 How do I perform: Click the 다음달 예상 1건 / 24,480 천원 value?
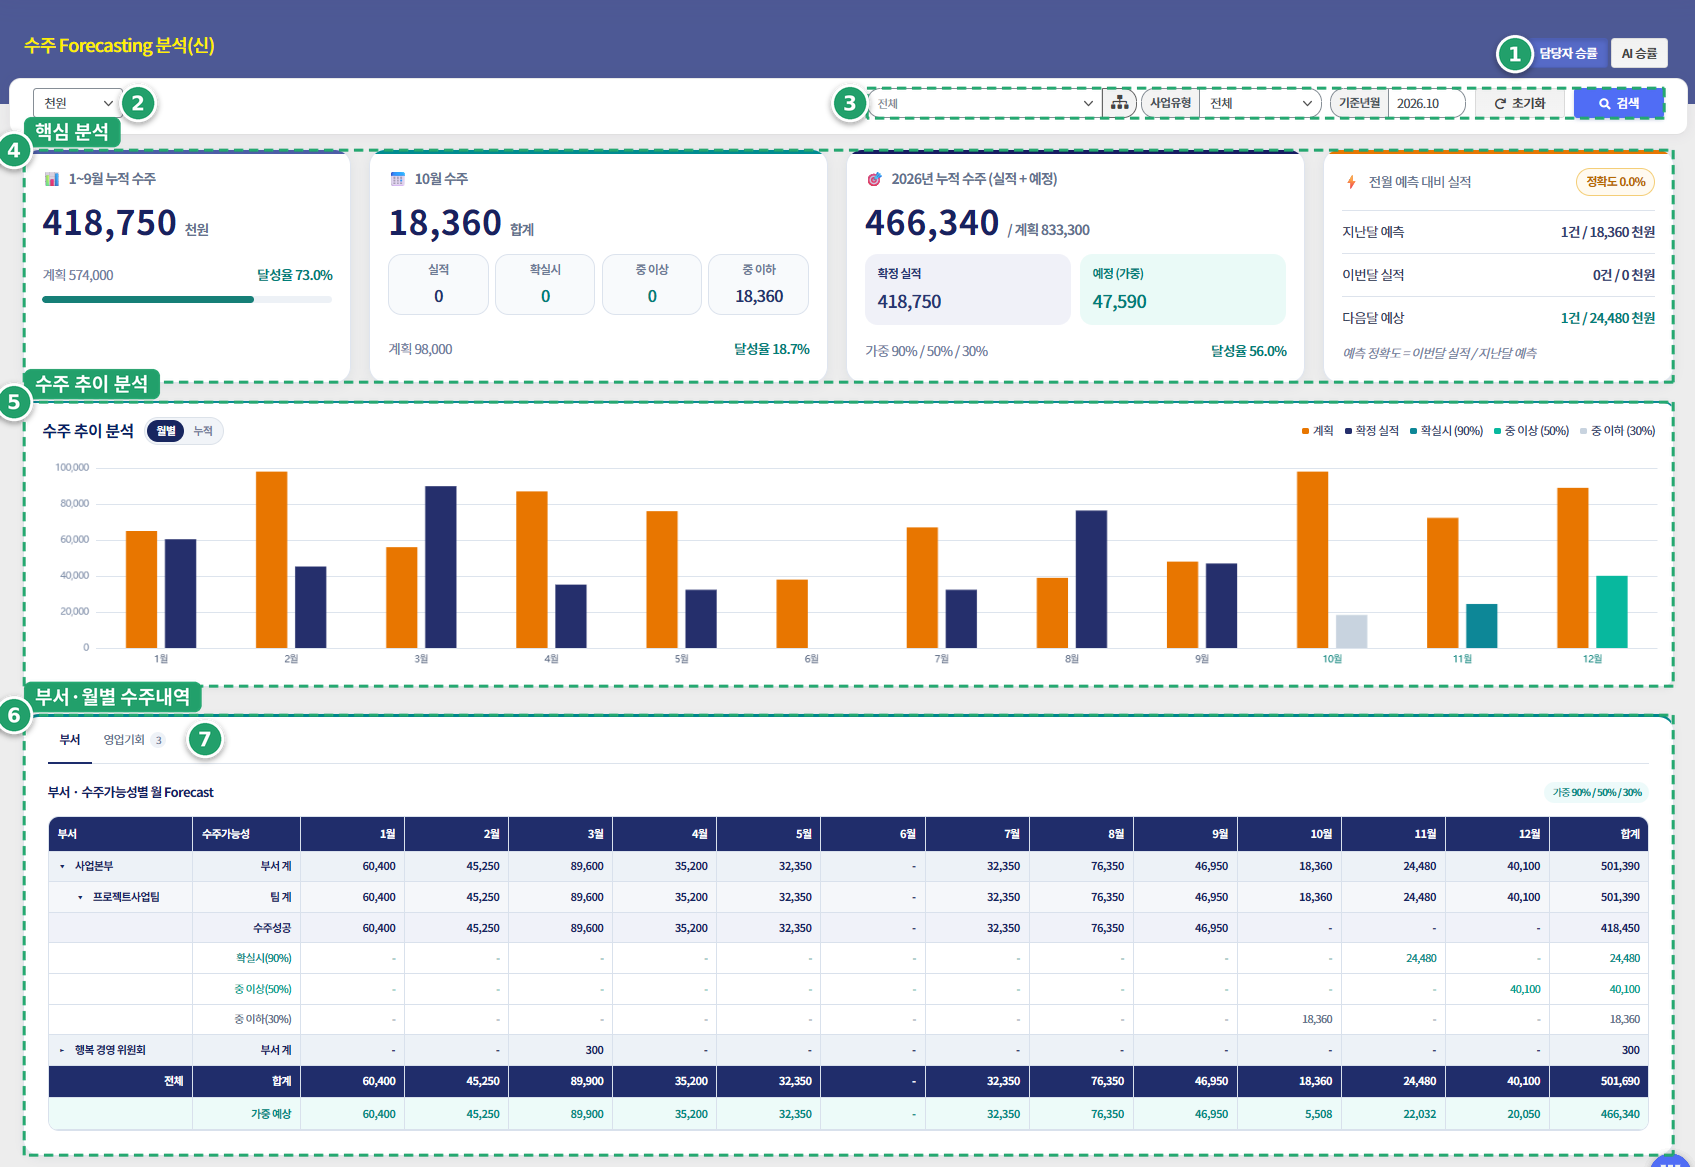(1608, 318)
